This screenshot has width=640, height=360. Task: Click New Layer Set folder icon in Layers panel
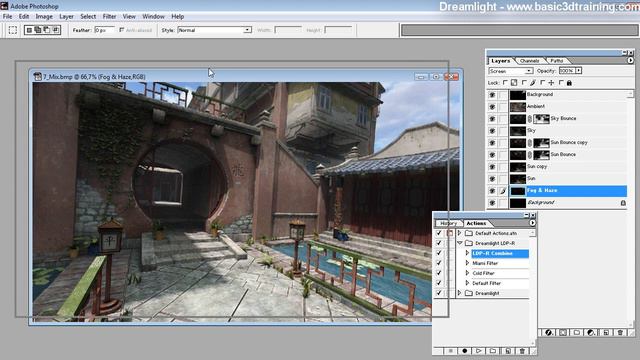point(577,333)
